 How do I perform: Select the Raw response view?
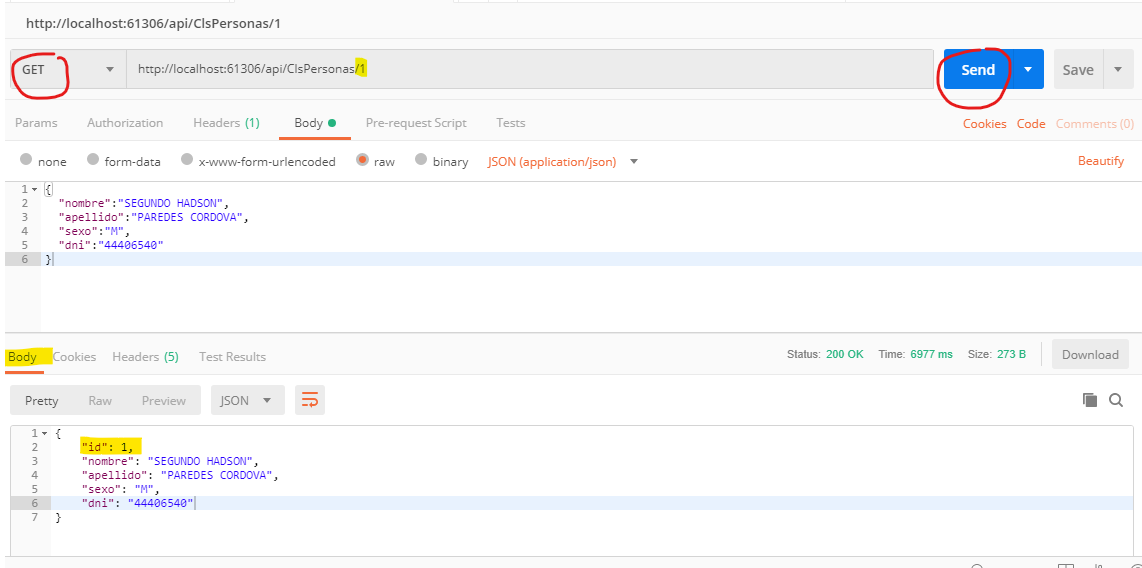[100, 401]
